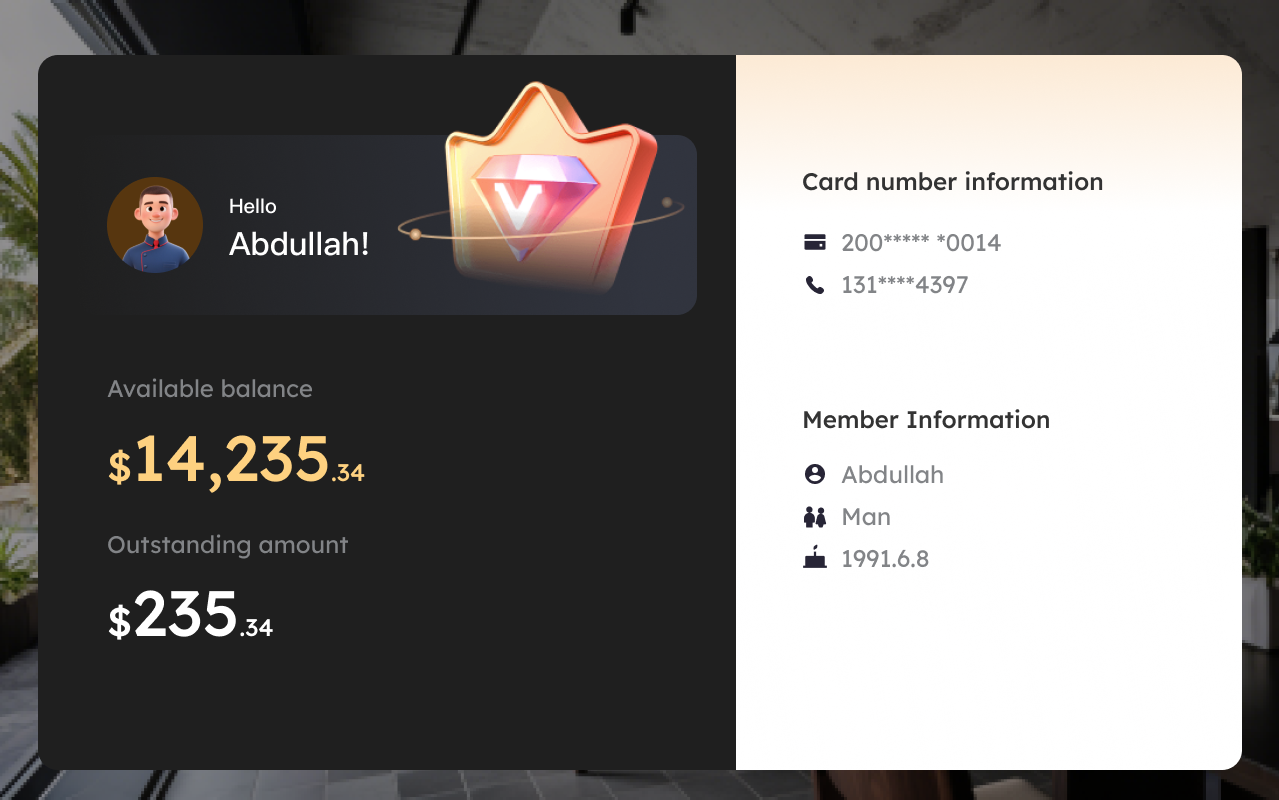Click the $14,235.34 balance amount
This screenshot has height=800, width=1279.
point(236,462)
